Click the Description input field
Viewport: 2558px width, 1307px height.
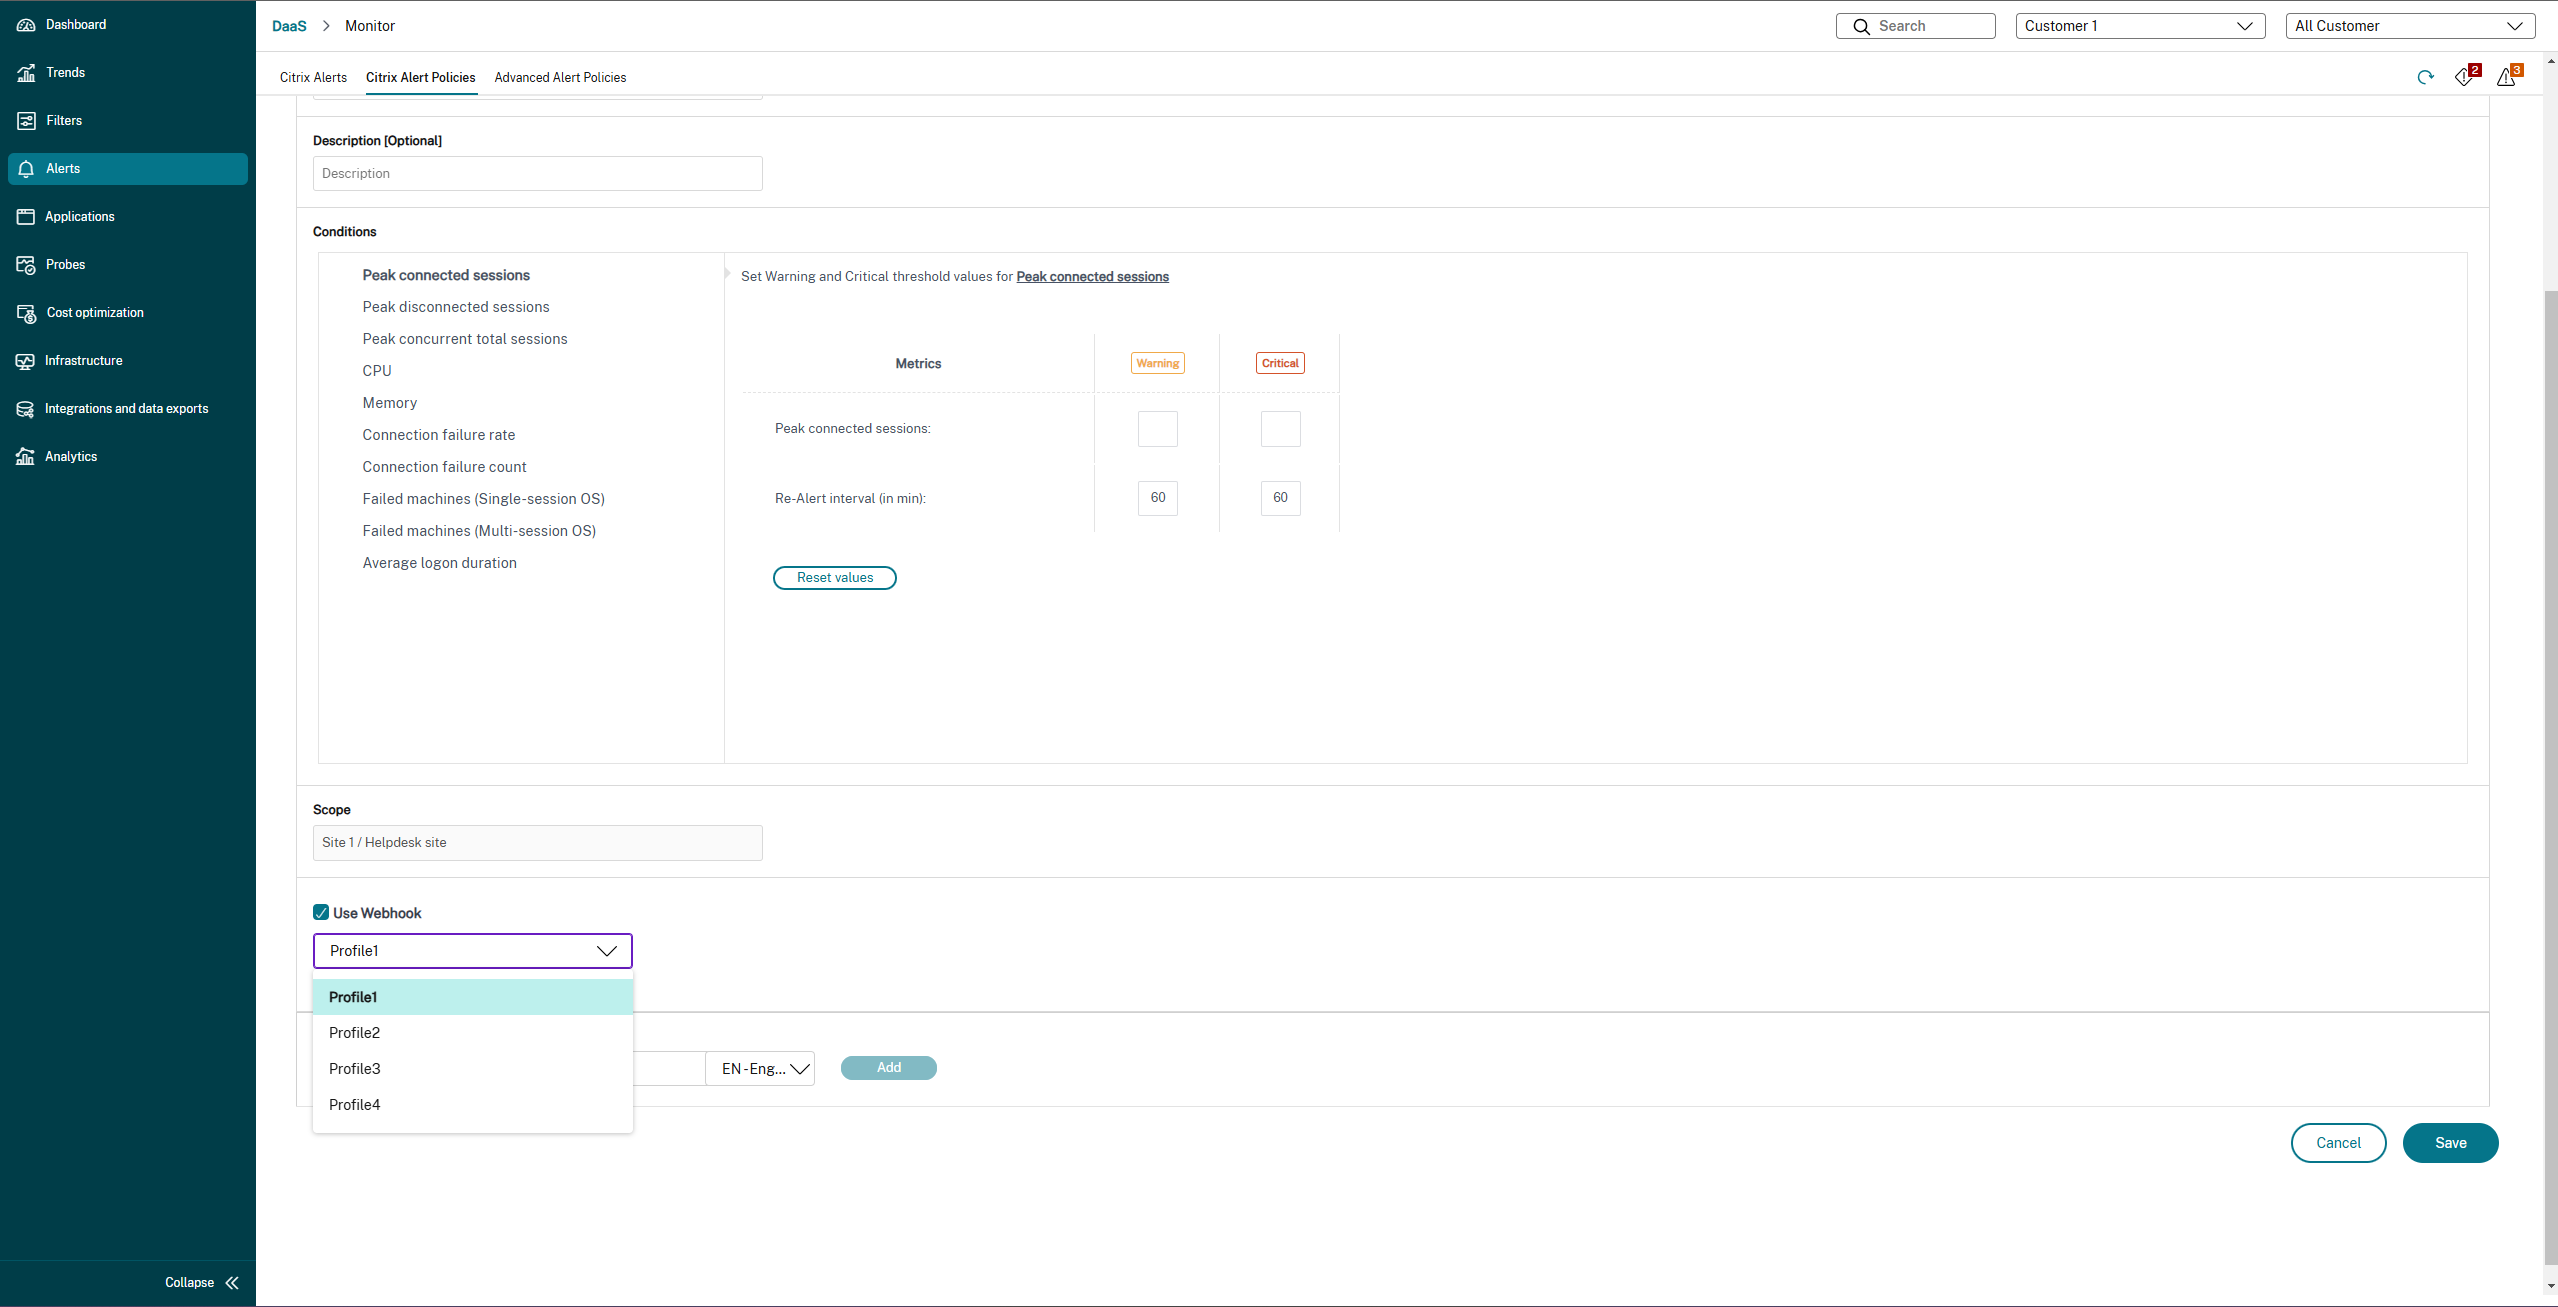(x=538, y=173)
